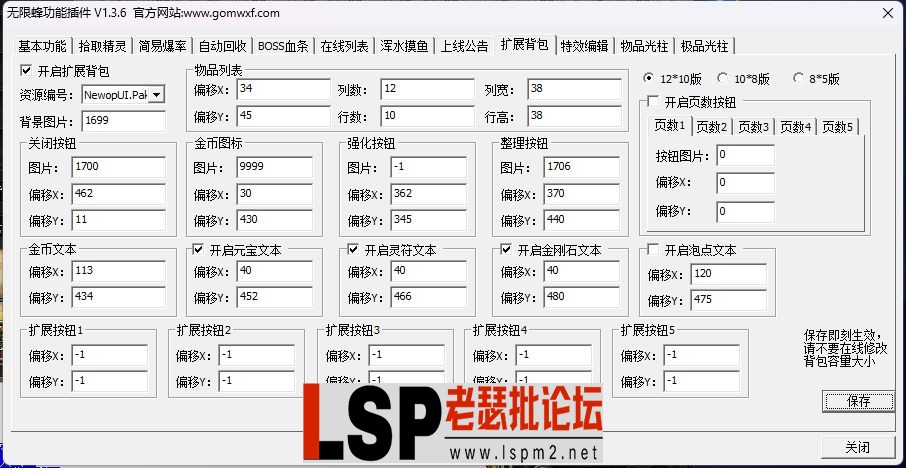Edit the 物品列表 偏移Y field
The image size is (906, 468).
(284, 116)
